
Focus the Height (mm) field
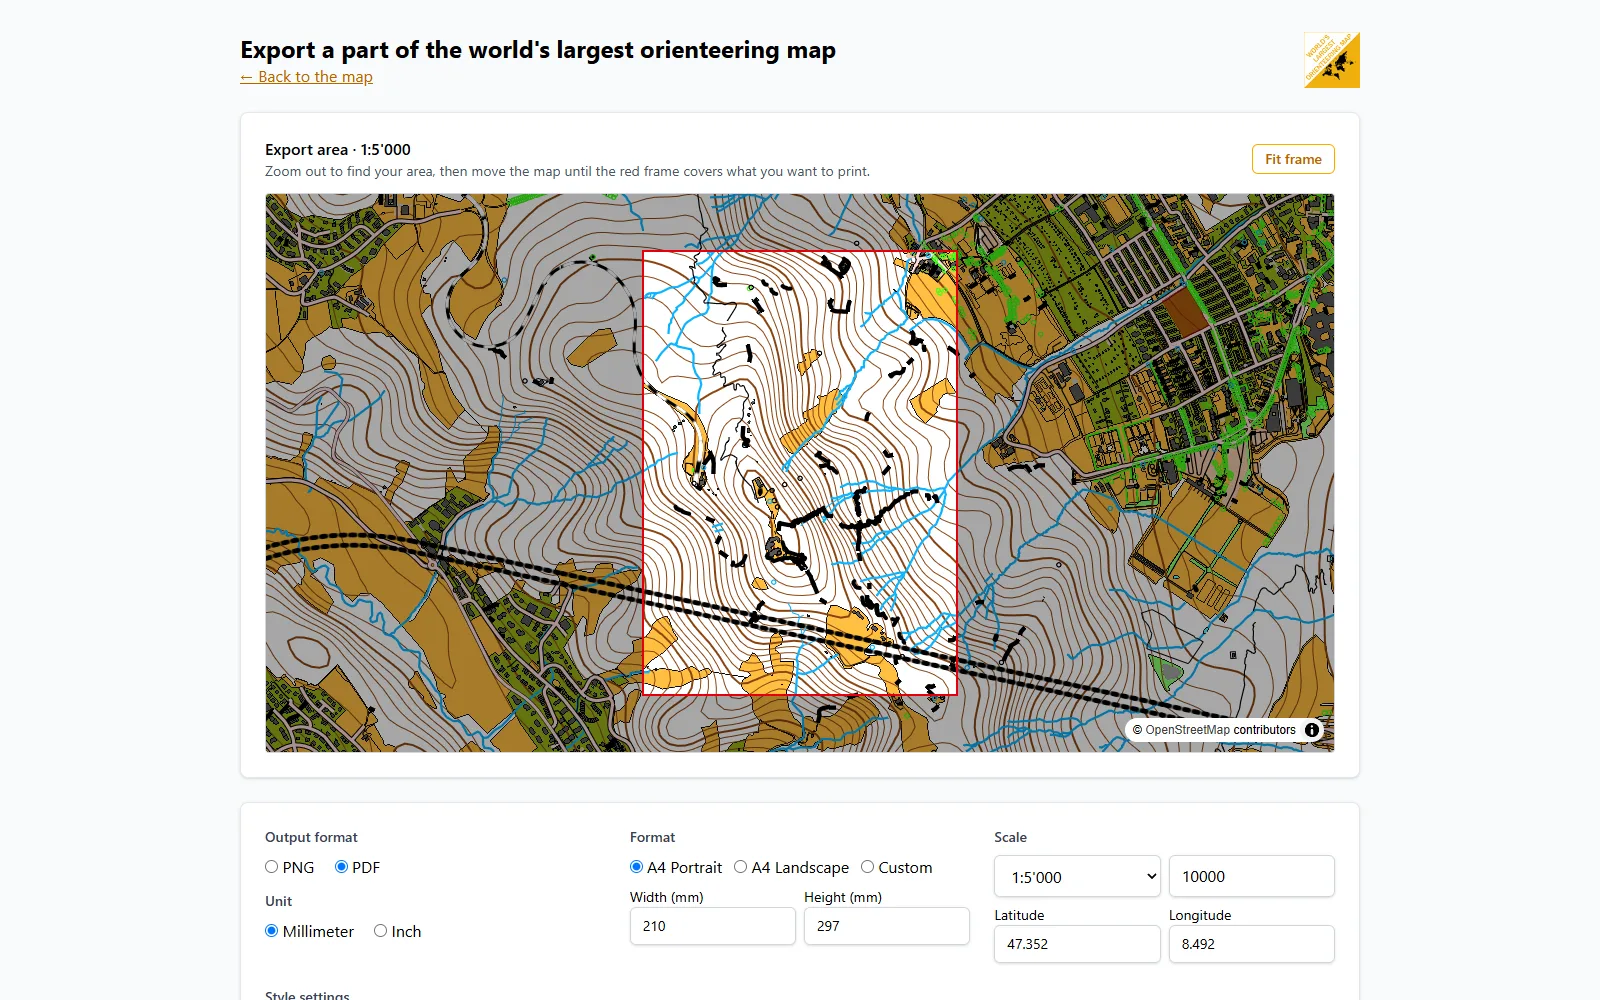coord(886,926)
